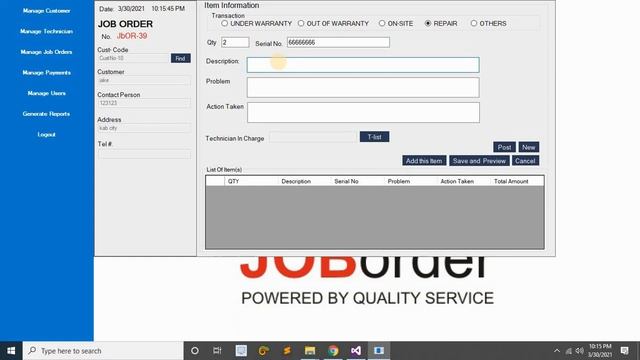Click the Find customer button
This screenshot has width=640, height=360.
[x=180, y=58]
